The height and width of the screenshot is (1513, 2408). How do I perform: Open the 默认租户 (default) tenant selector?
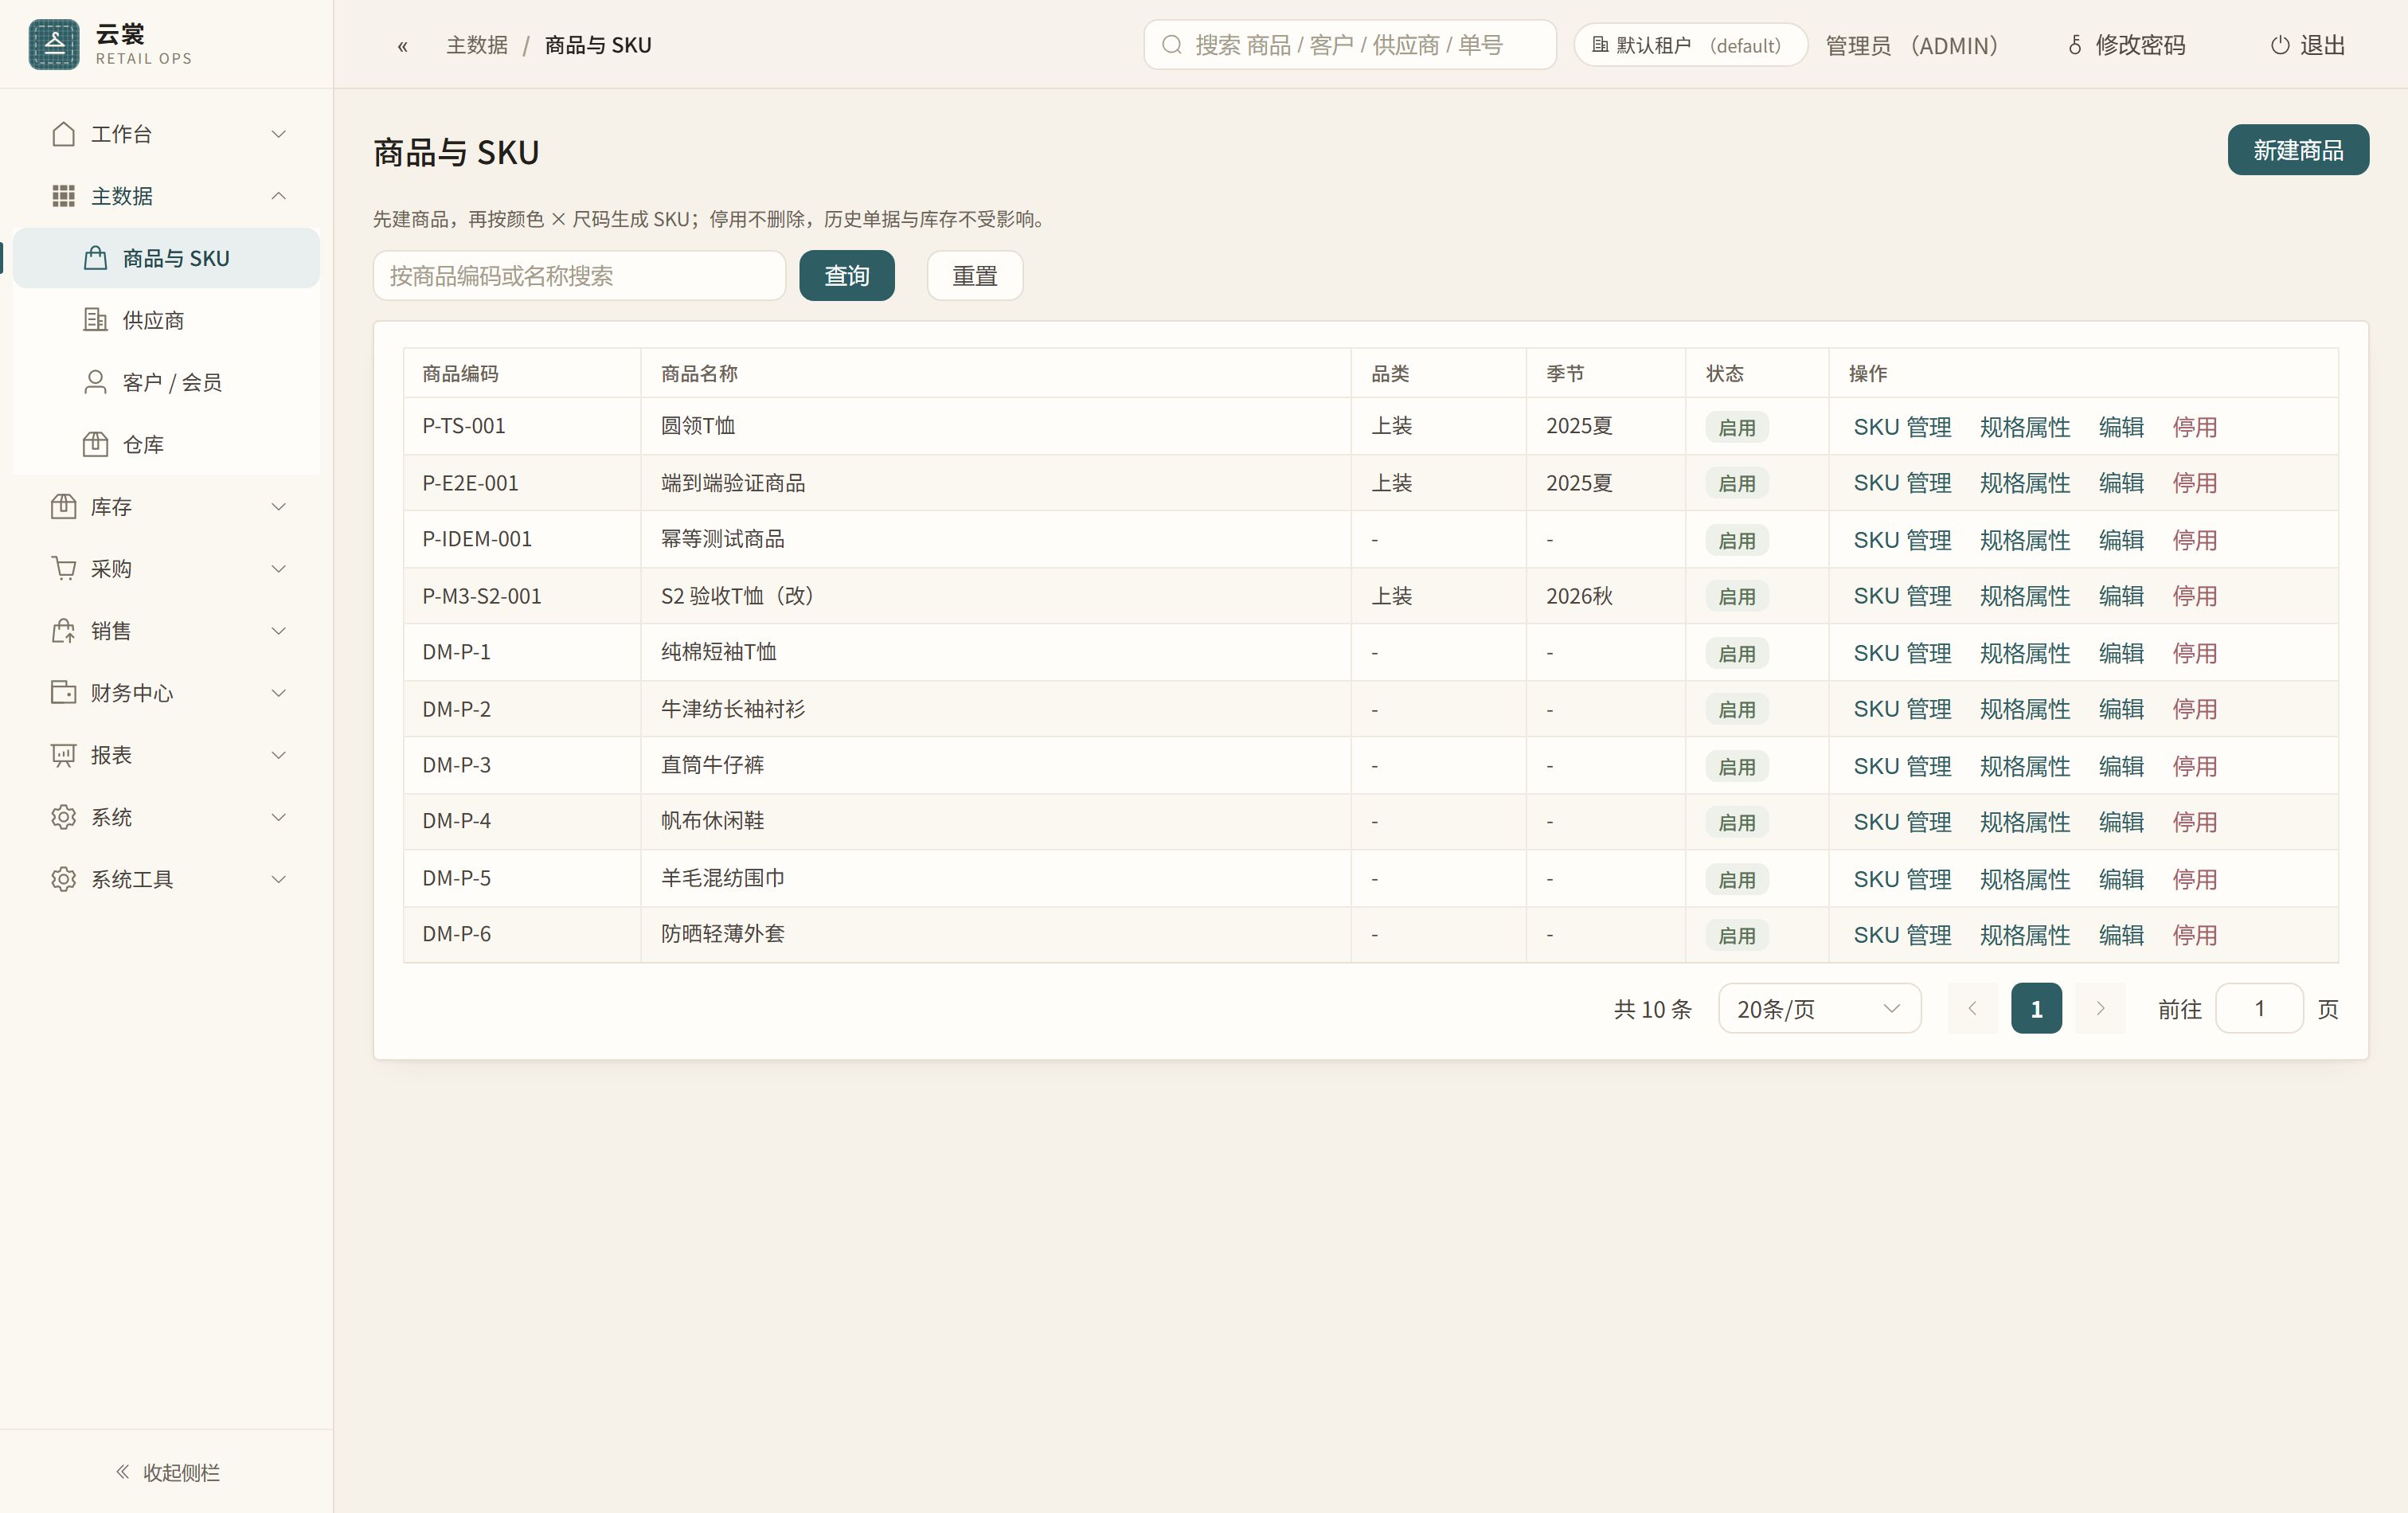click(x=1690, y=45)
